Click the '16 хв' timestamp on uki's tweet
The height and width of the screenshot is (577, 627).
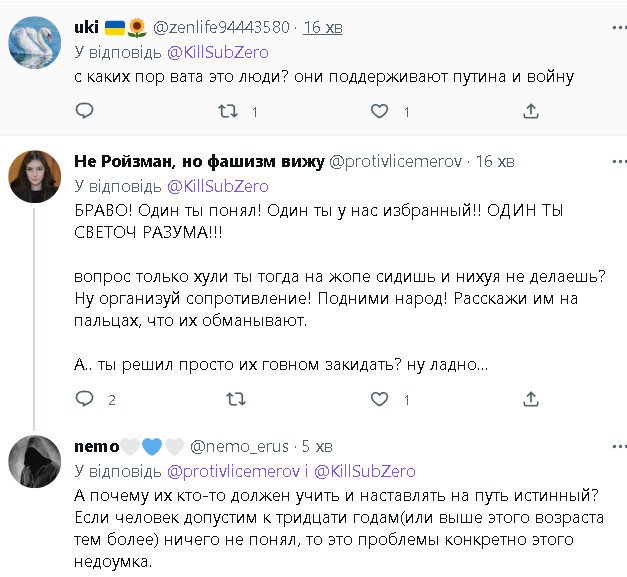(322, 28)
